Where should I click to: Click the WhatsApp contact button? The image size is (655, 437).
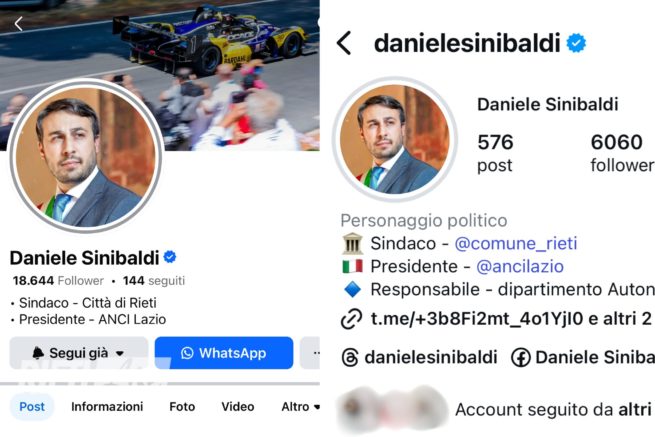coord(224,353)
